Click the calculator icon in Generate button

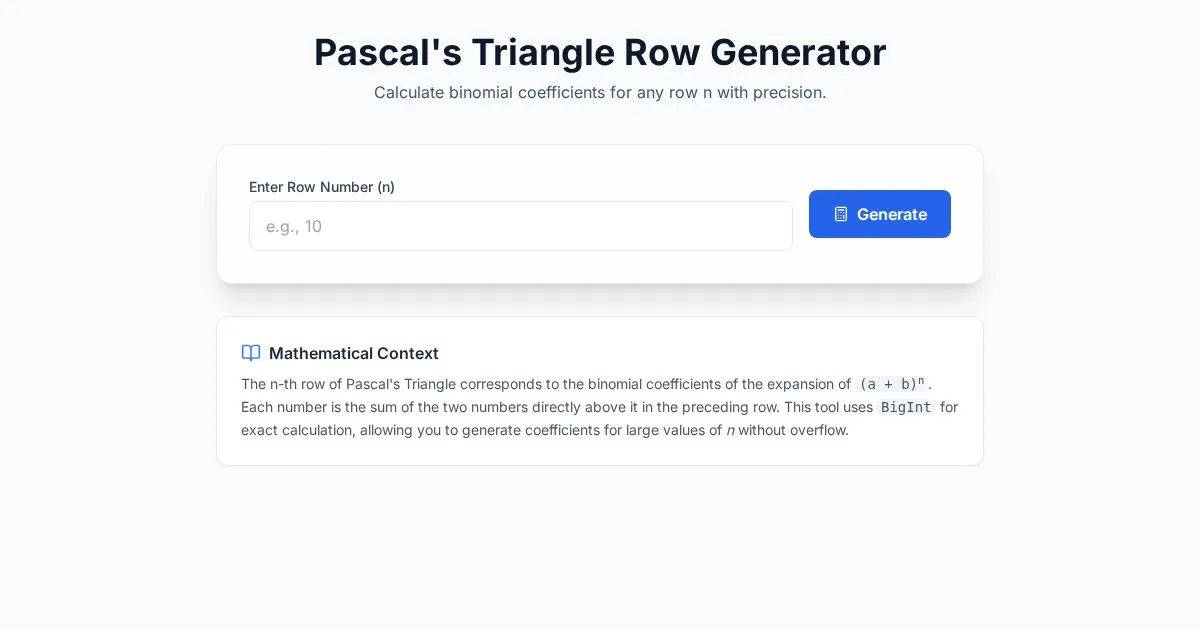tap(841, 214)
